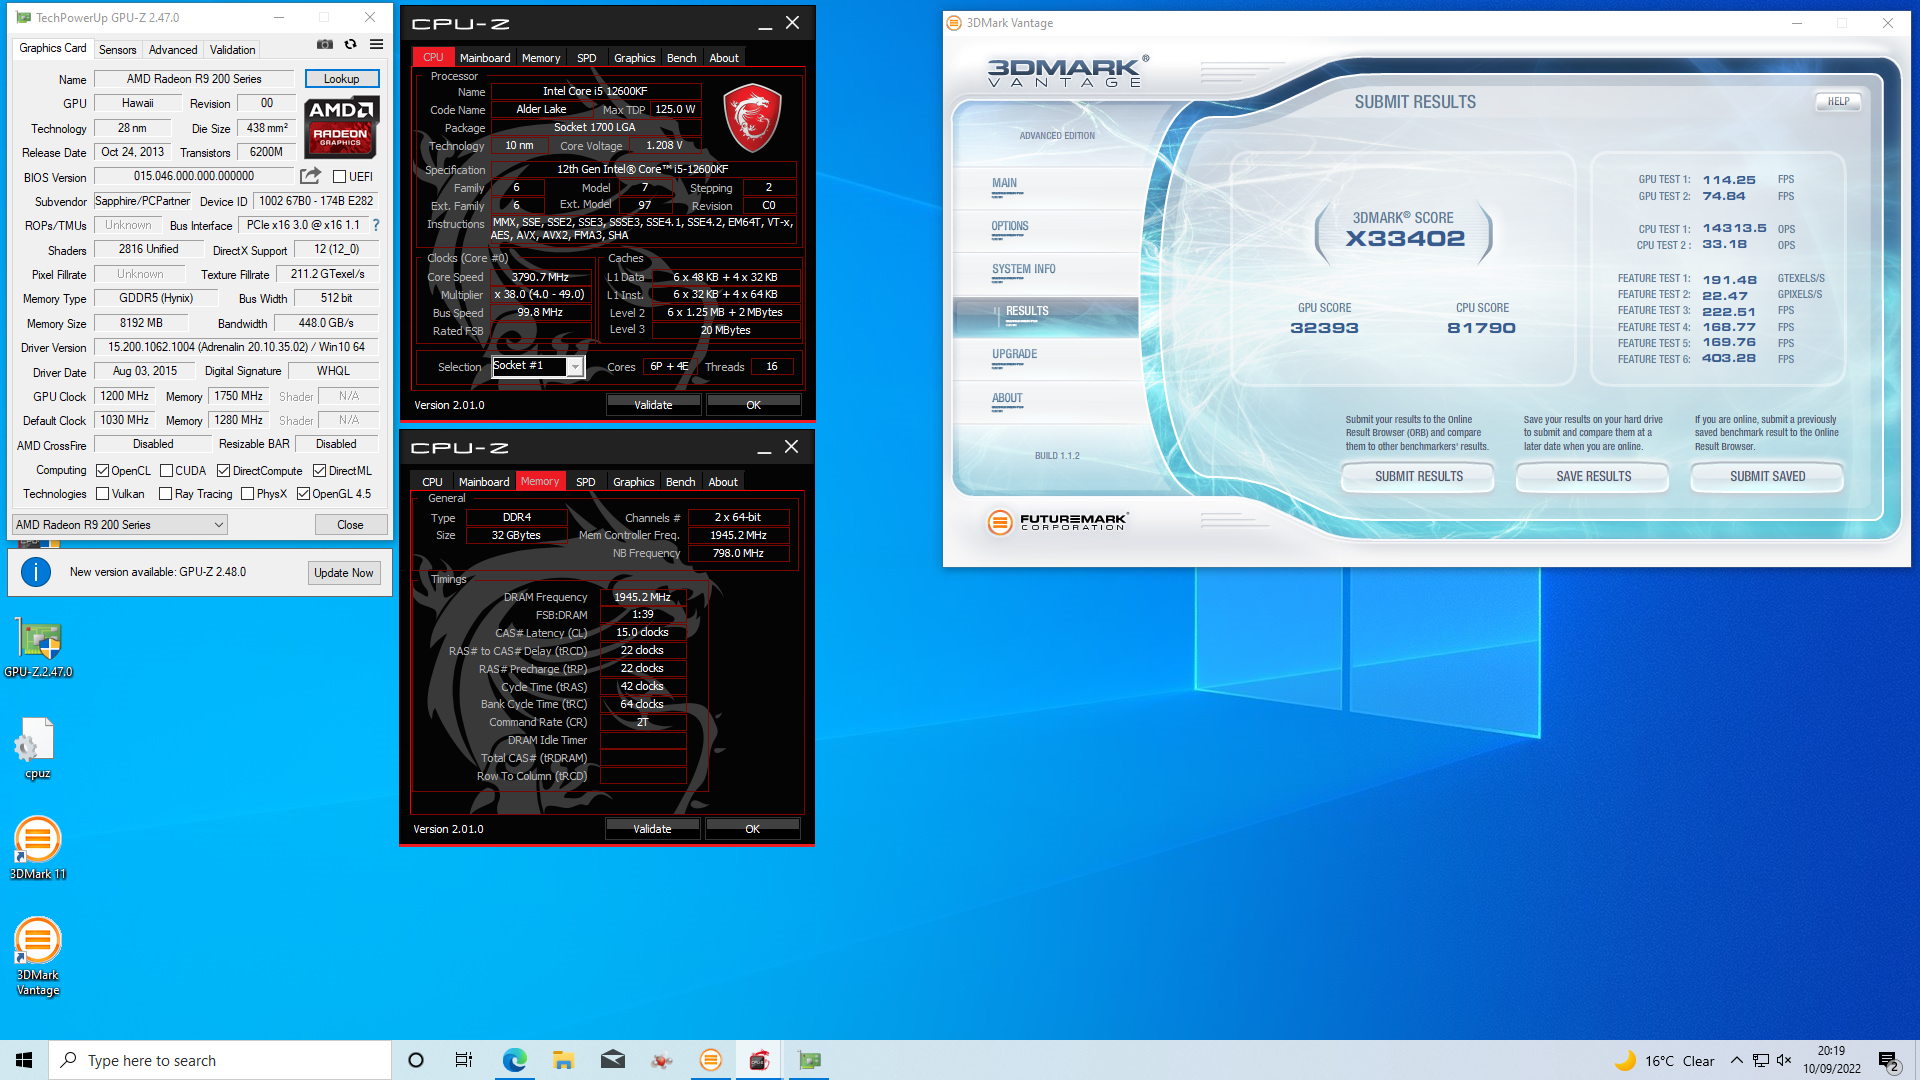Open the AMD Radeon R9 200 Series dropdown

120,524
